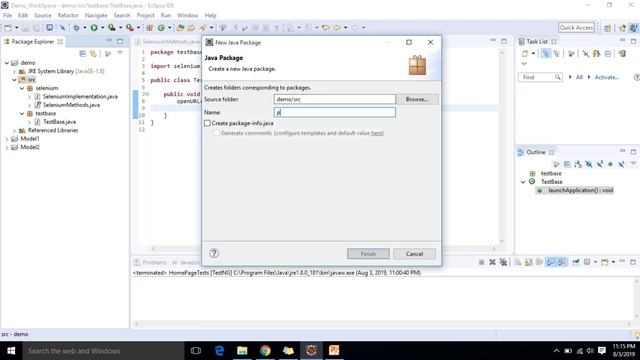Open the Action Center notification icon
This screenshot has width=640, height=360.
tap(602, 351)
